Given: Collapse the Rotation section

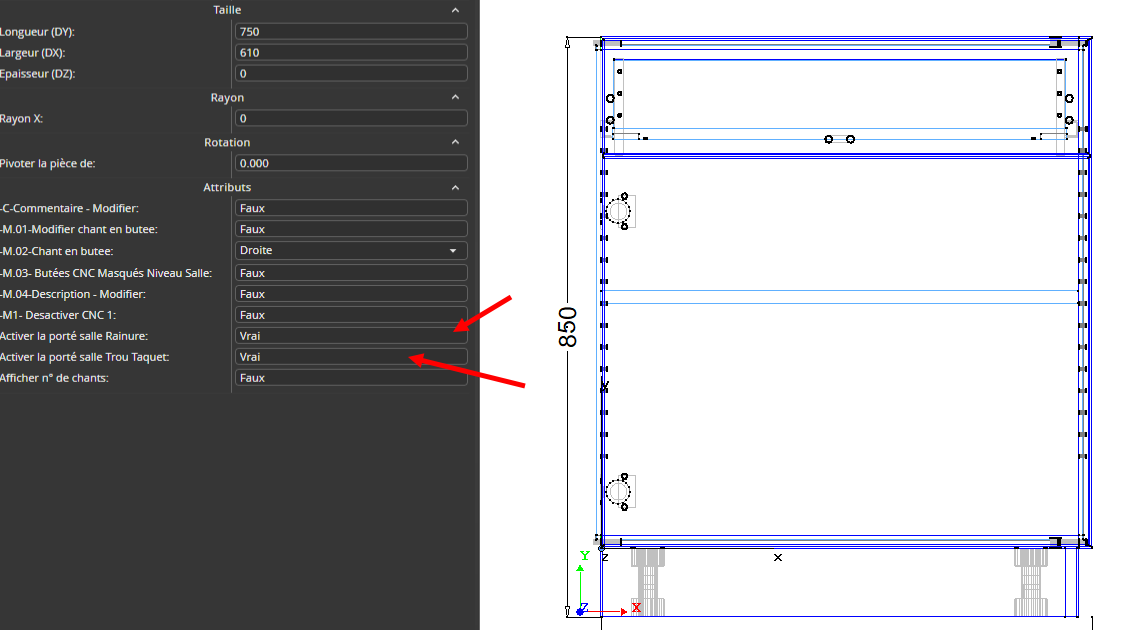Looking at the screenshot, I should click(455, 143).
